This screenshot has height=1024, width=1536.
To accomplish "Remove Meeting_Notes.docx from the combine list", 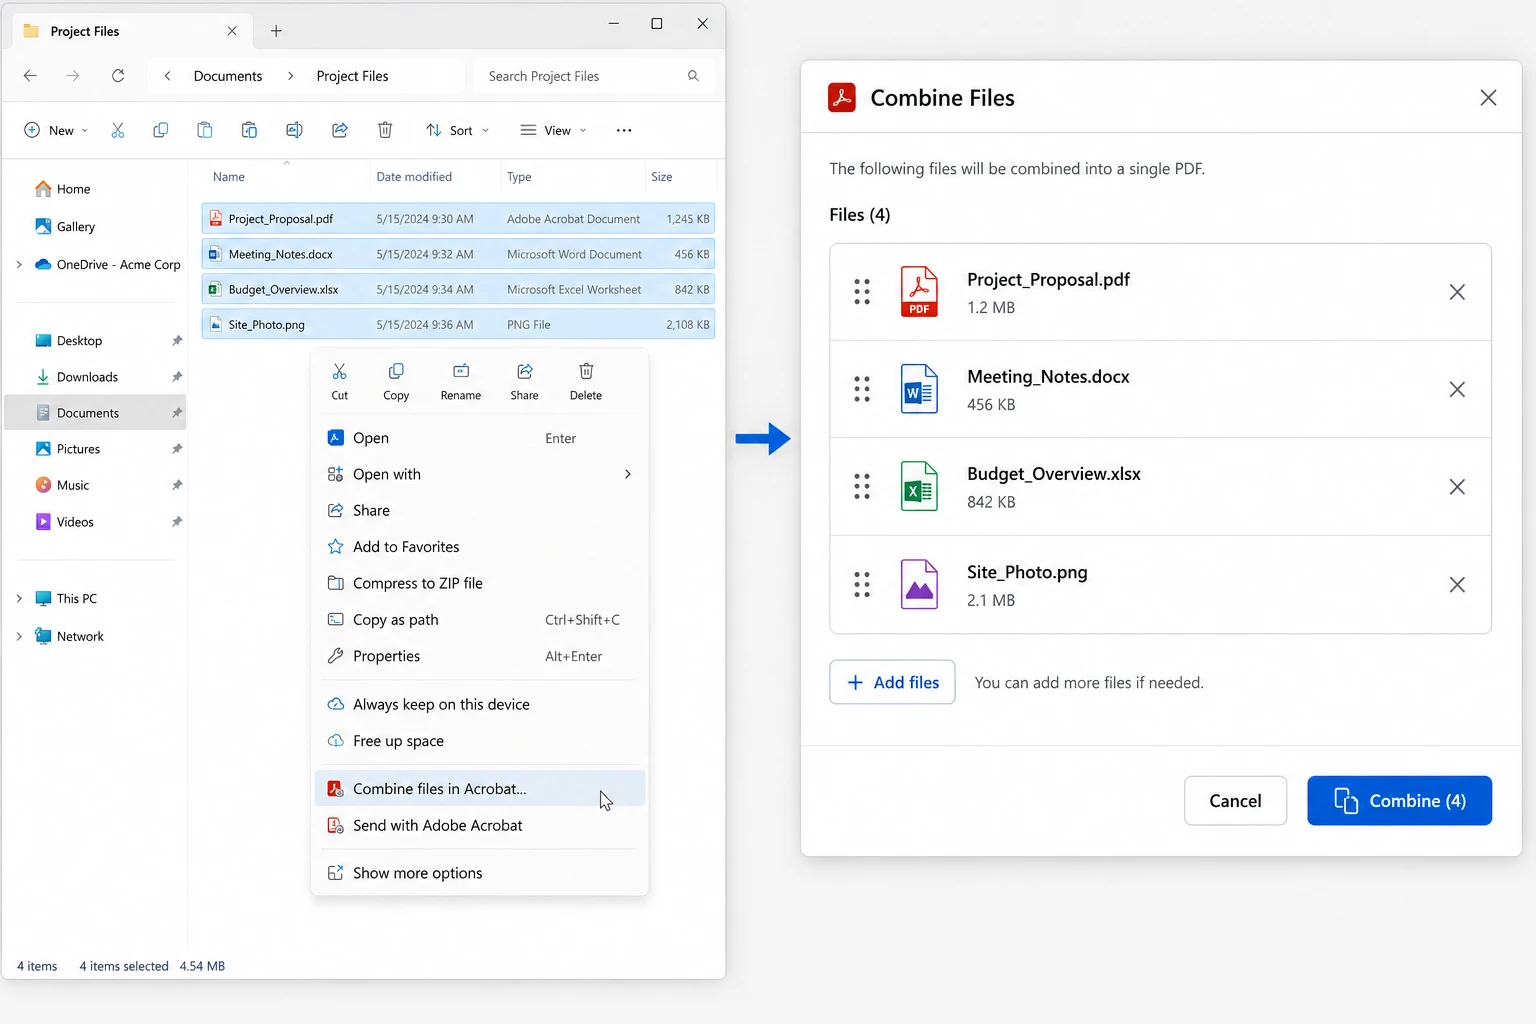I will coord(1457,389).
